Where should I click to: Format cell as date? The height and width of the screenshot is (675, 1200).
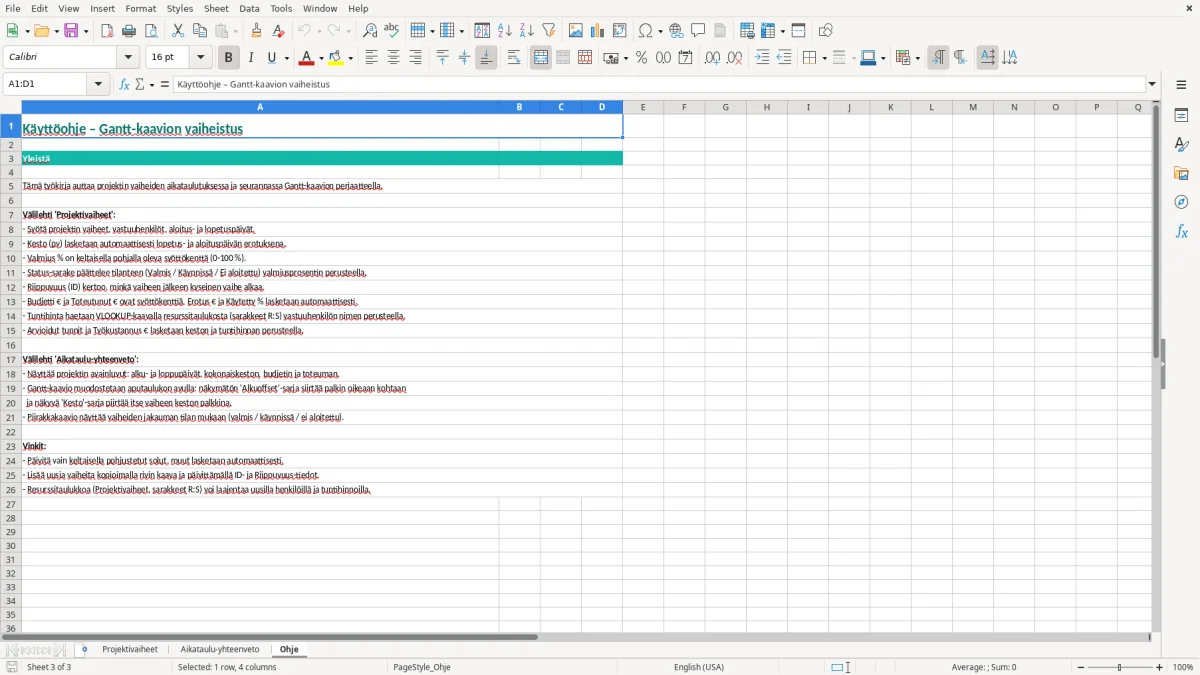coord(685,58)
